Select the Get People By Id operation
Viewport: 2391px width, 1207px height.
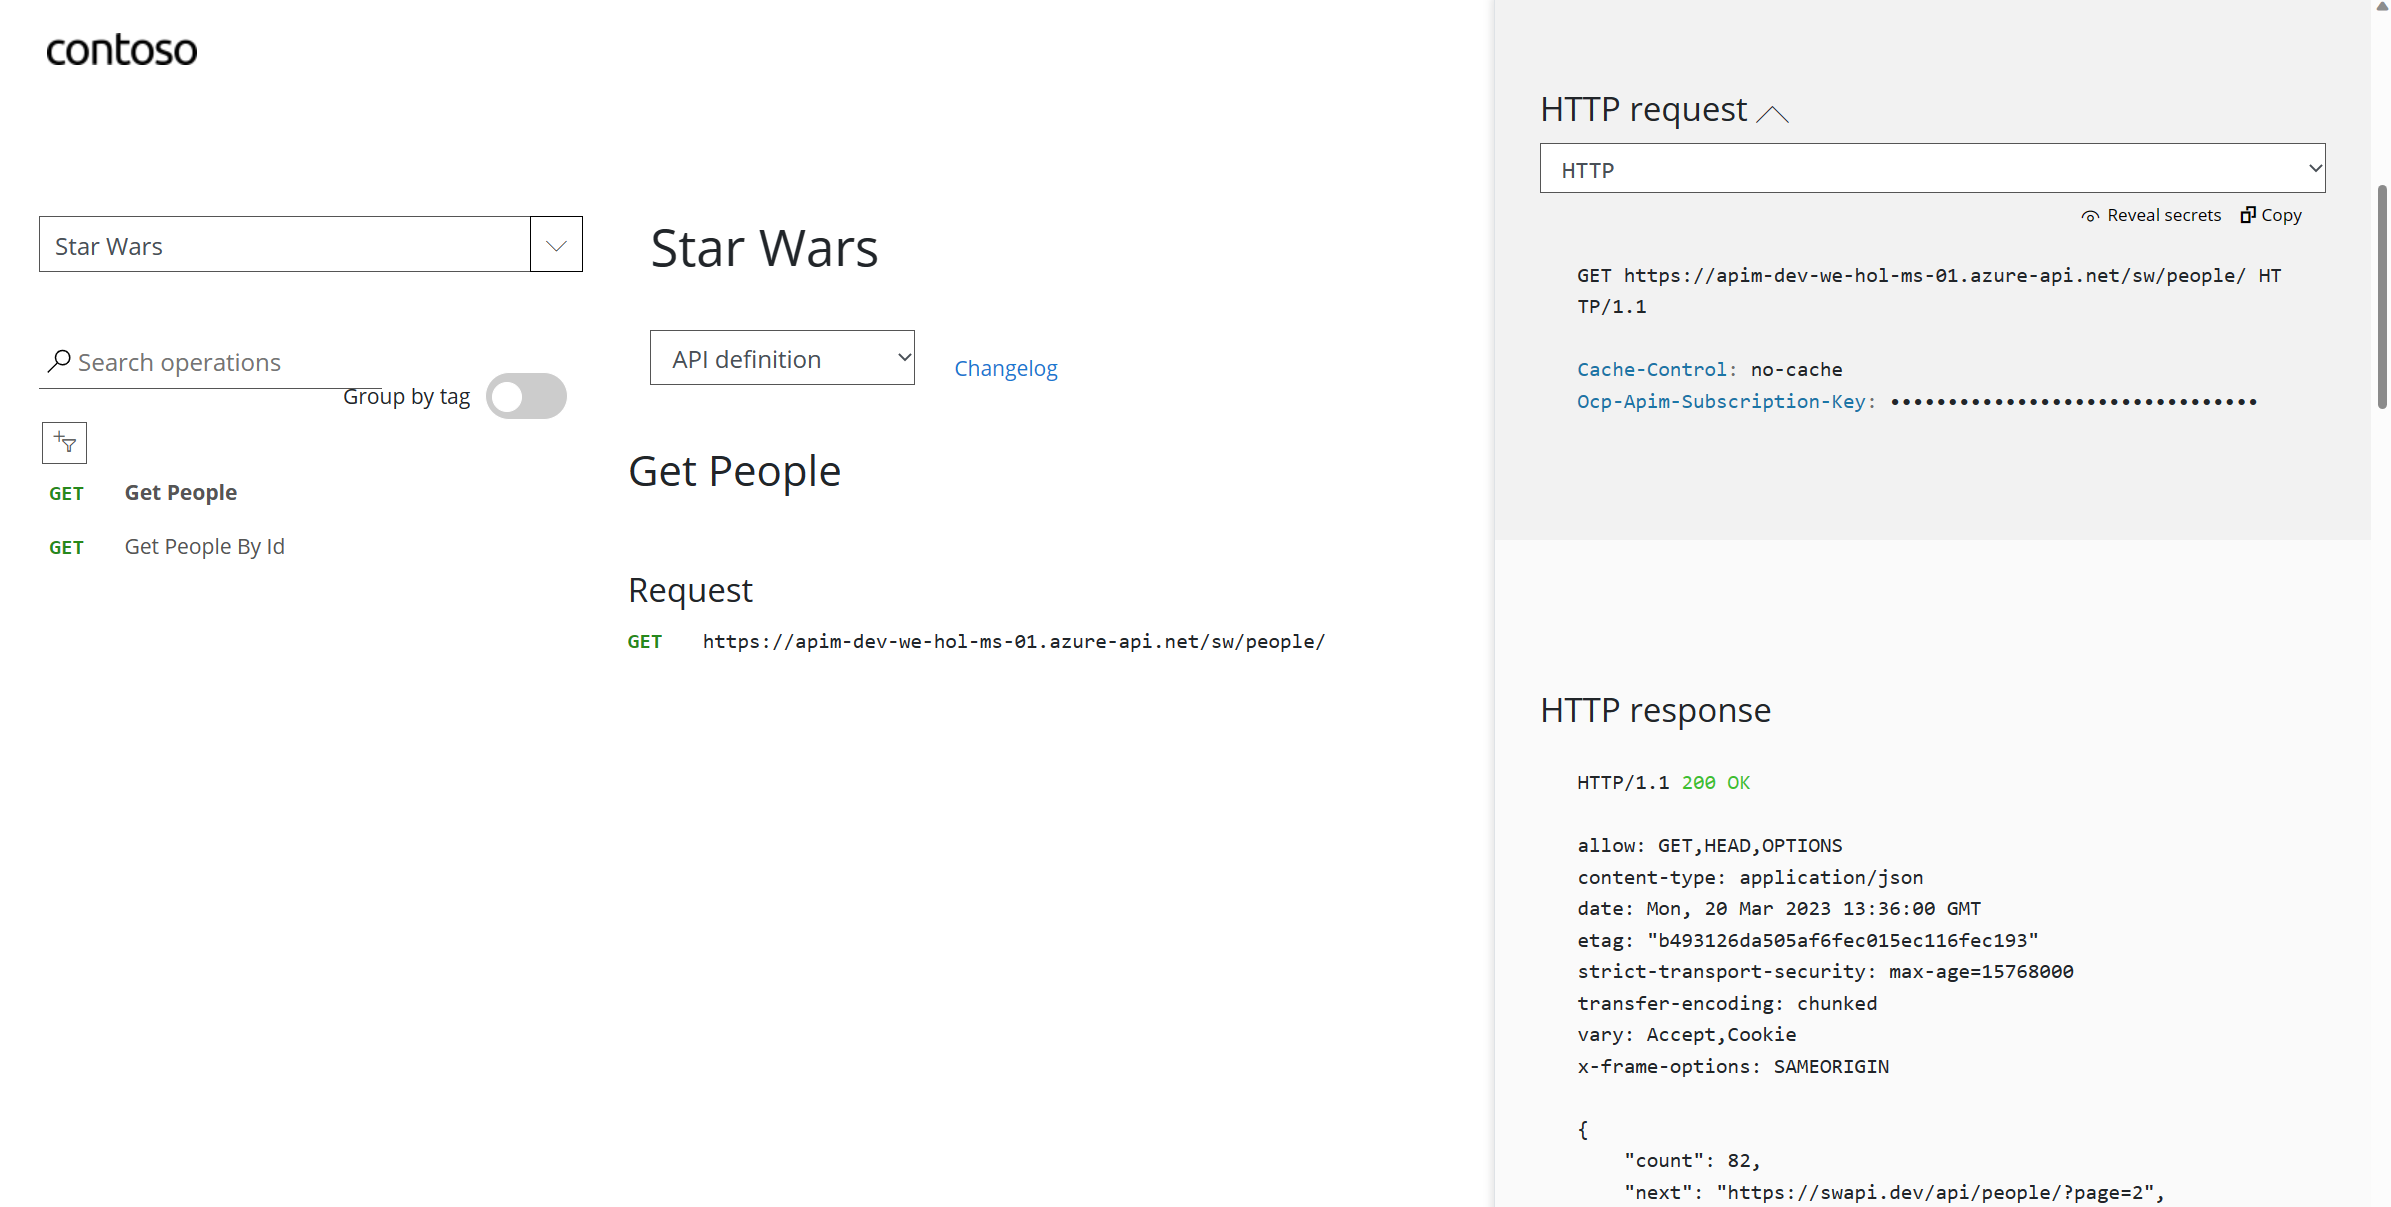(205, 545)
